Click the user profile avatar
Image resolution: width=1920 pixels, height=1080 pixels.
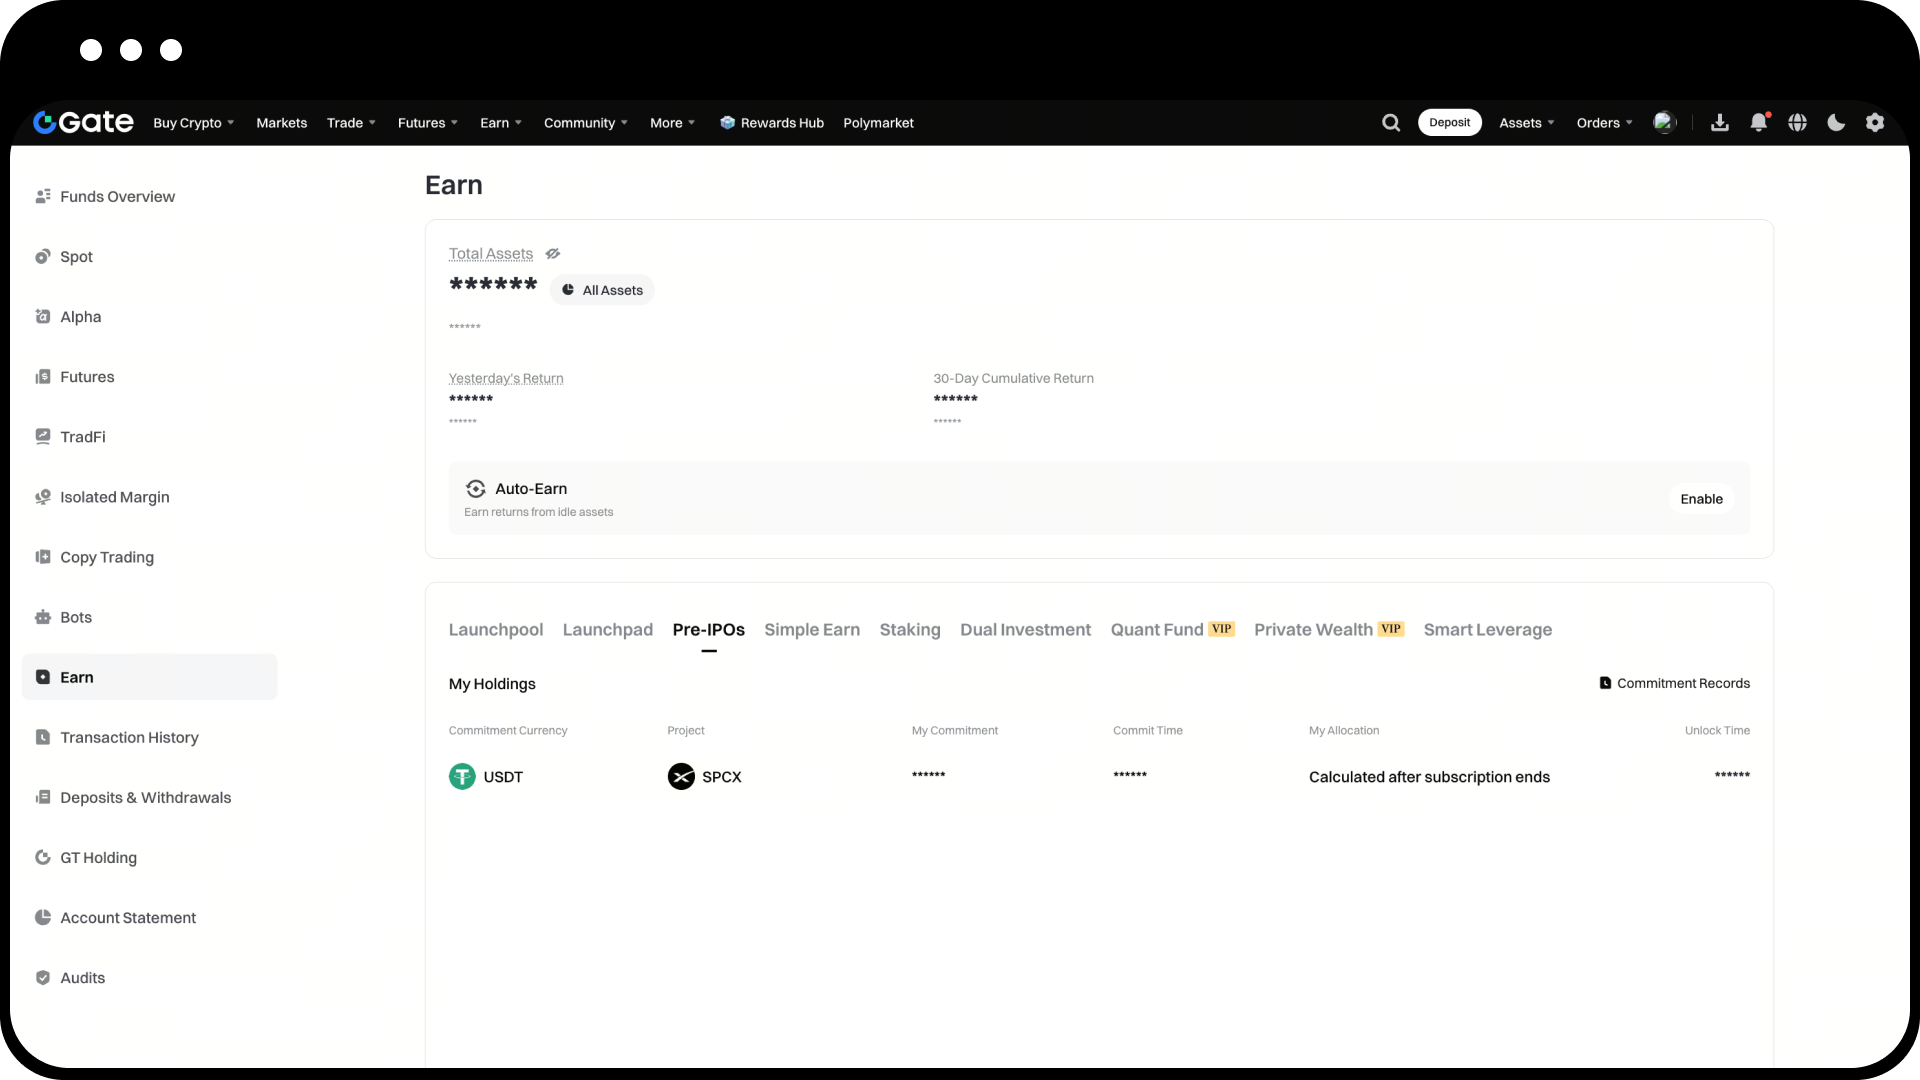pos(1664,122)
